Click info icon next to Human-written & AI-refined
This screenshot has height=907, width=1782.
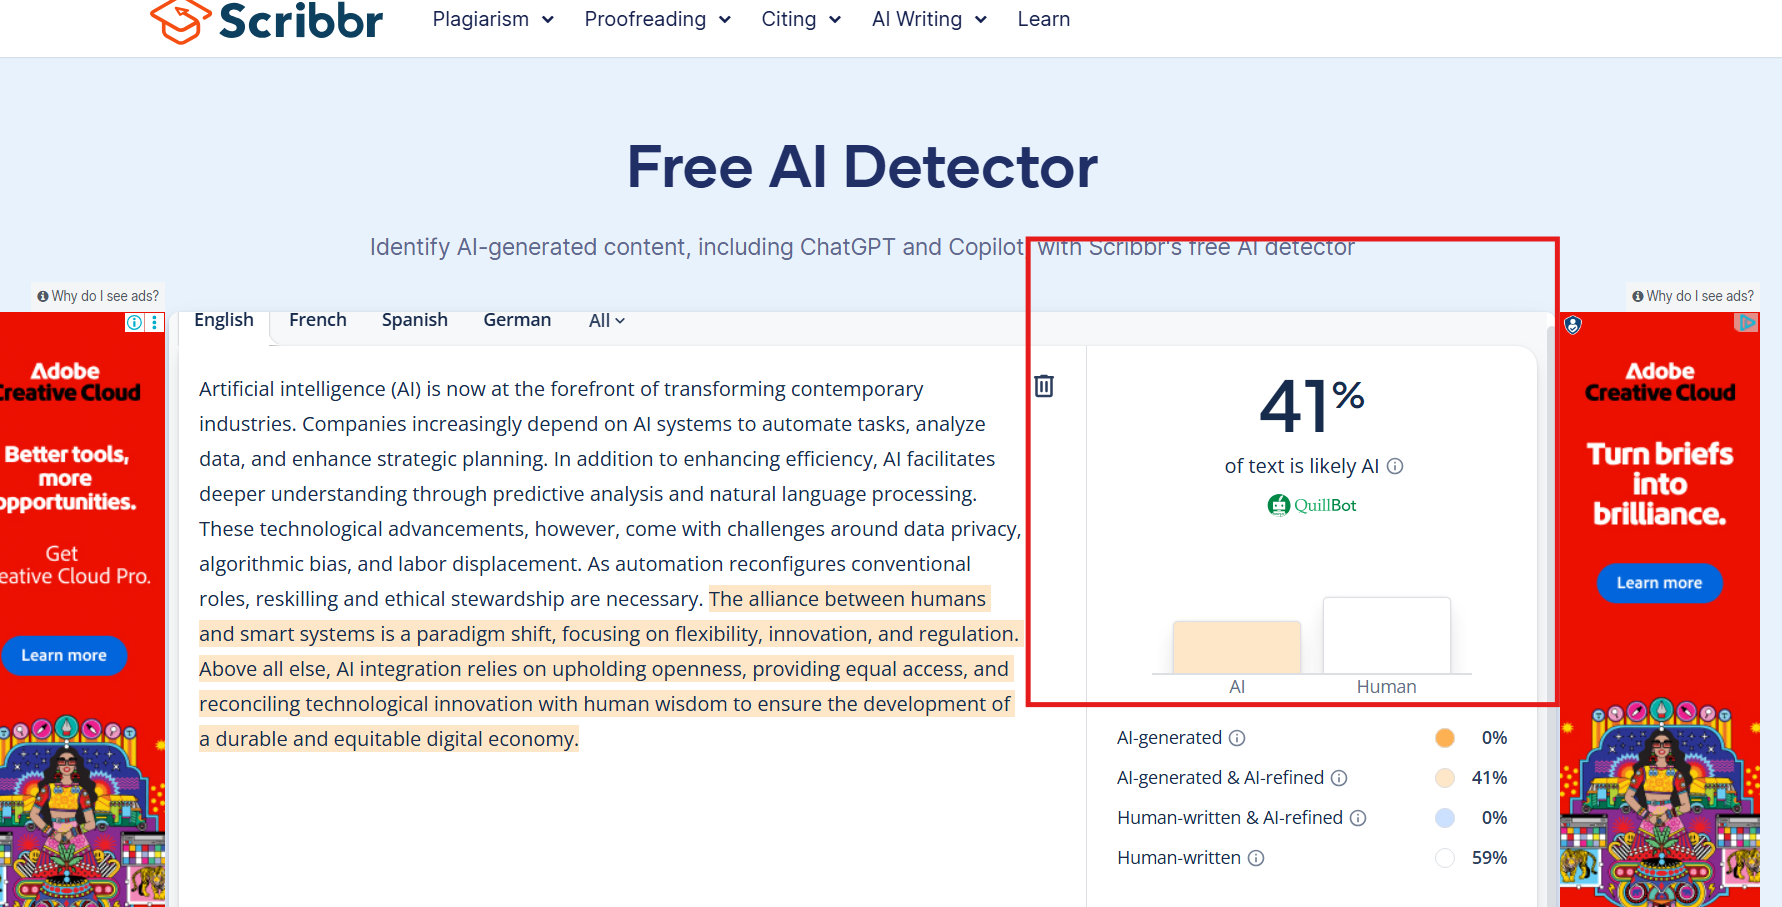[1358, 818]
